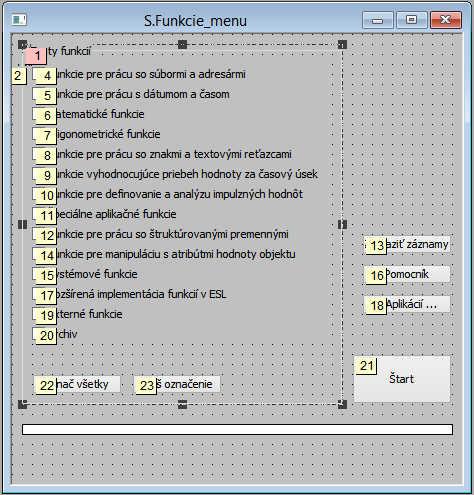Click the 'Zruš označenie' button
Viewport: 474px width, 495px height.
tap(177, 384)
